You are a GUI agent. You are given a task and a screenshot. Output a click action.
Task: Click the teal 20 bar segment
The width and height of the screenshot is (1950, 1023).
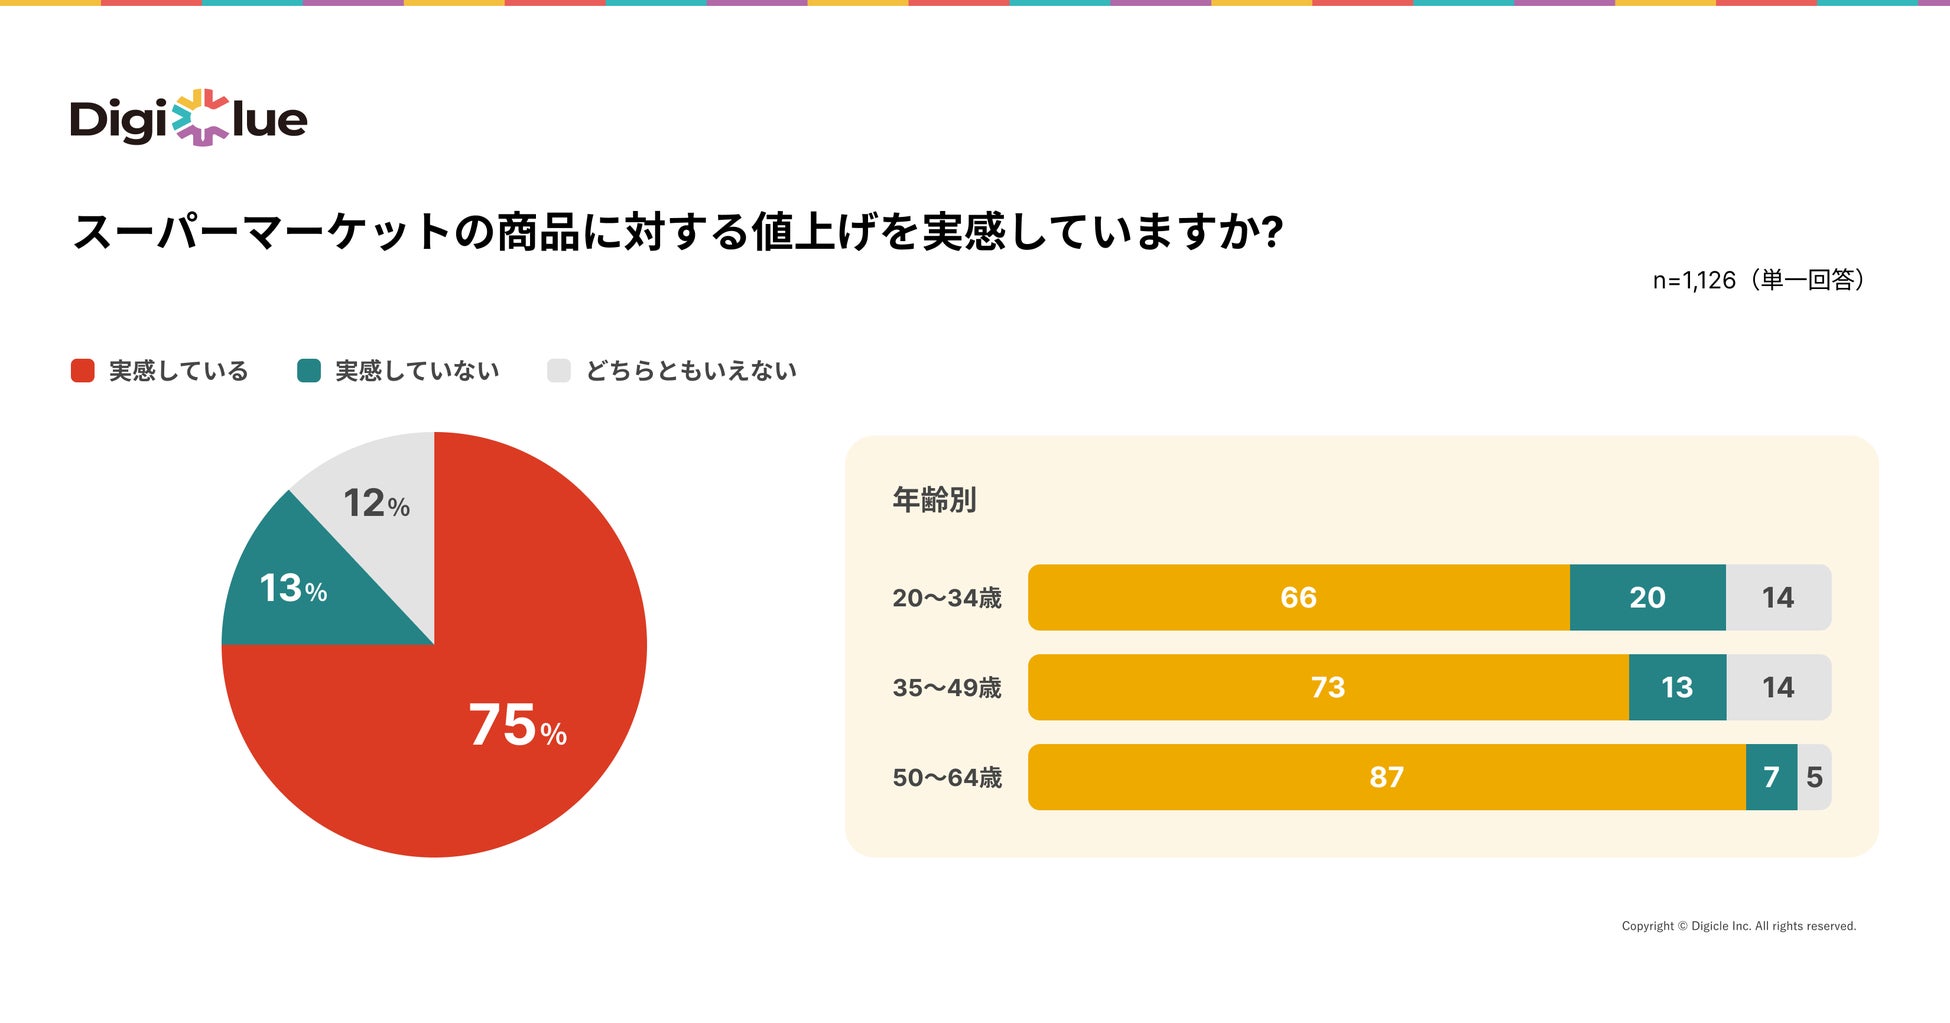1647,598
